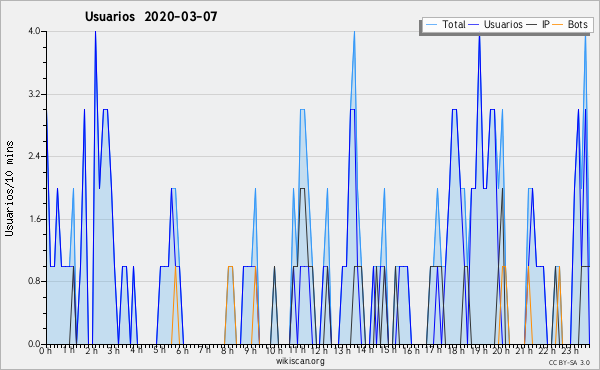Click the y-axis value 3.2

pos(34,94)
